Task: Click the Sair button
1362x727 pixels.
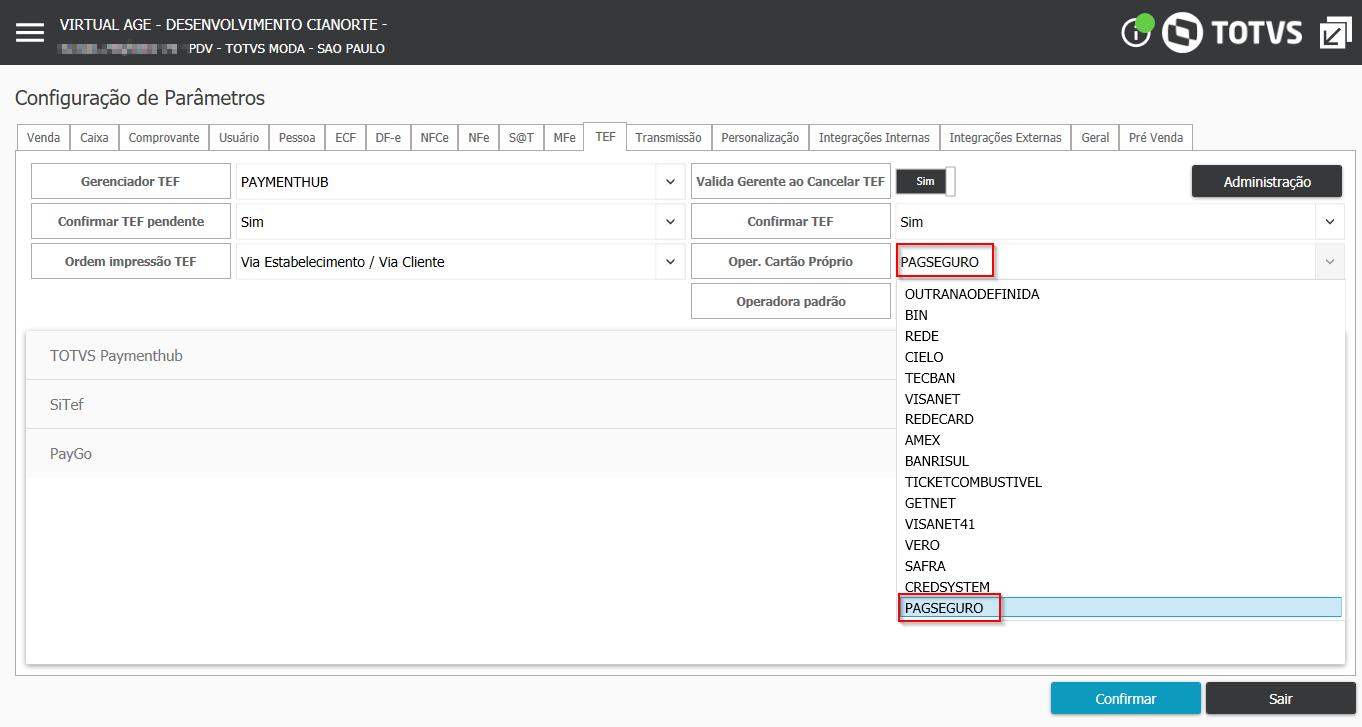Action: [x=1280, y=699]
